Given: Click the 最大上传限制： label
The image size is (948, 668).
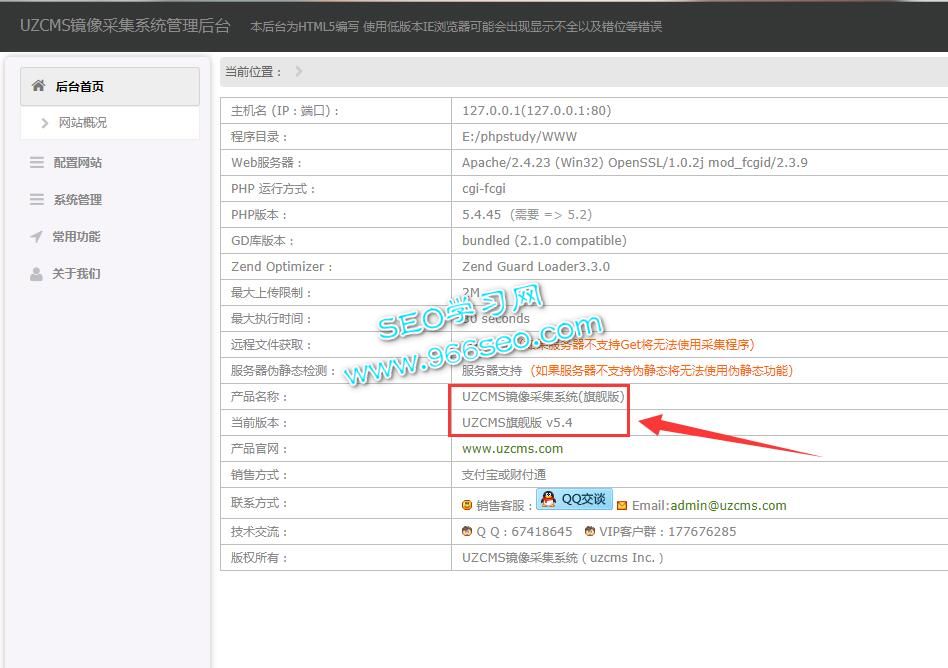Looking at the screenshot, I should click(271, 293).
